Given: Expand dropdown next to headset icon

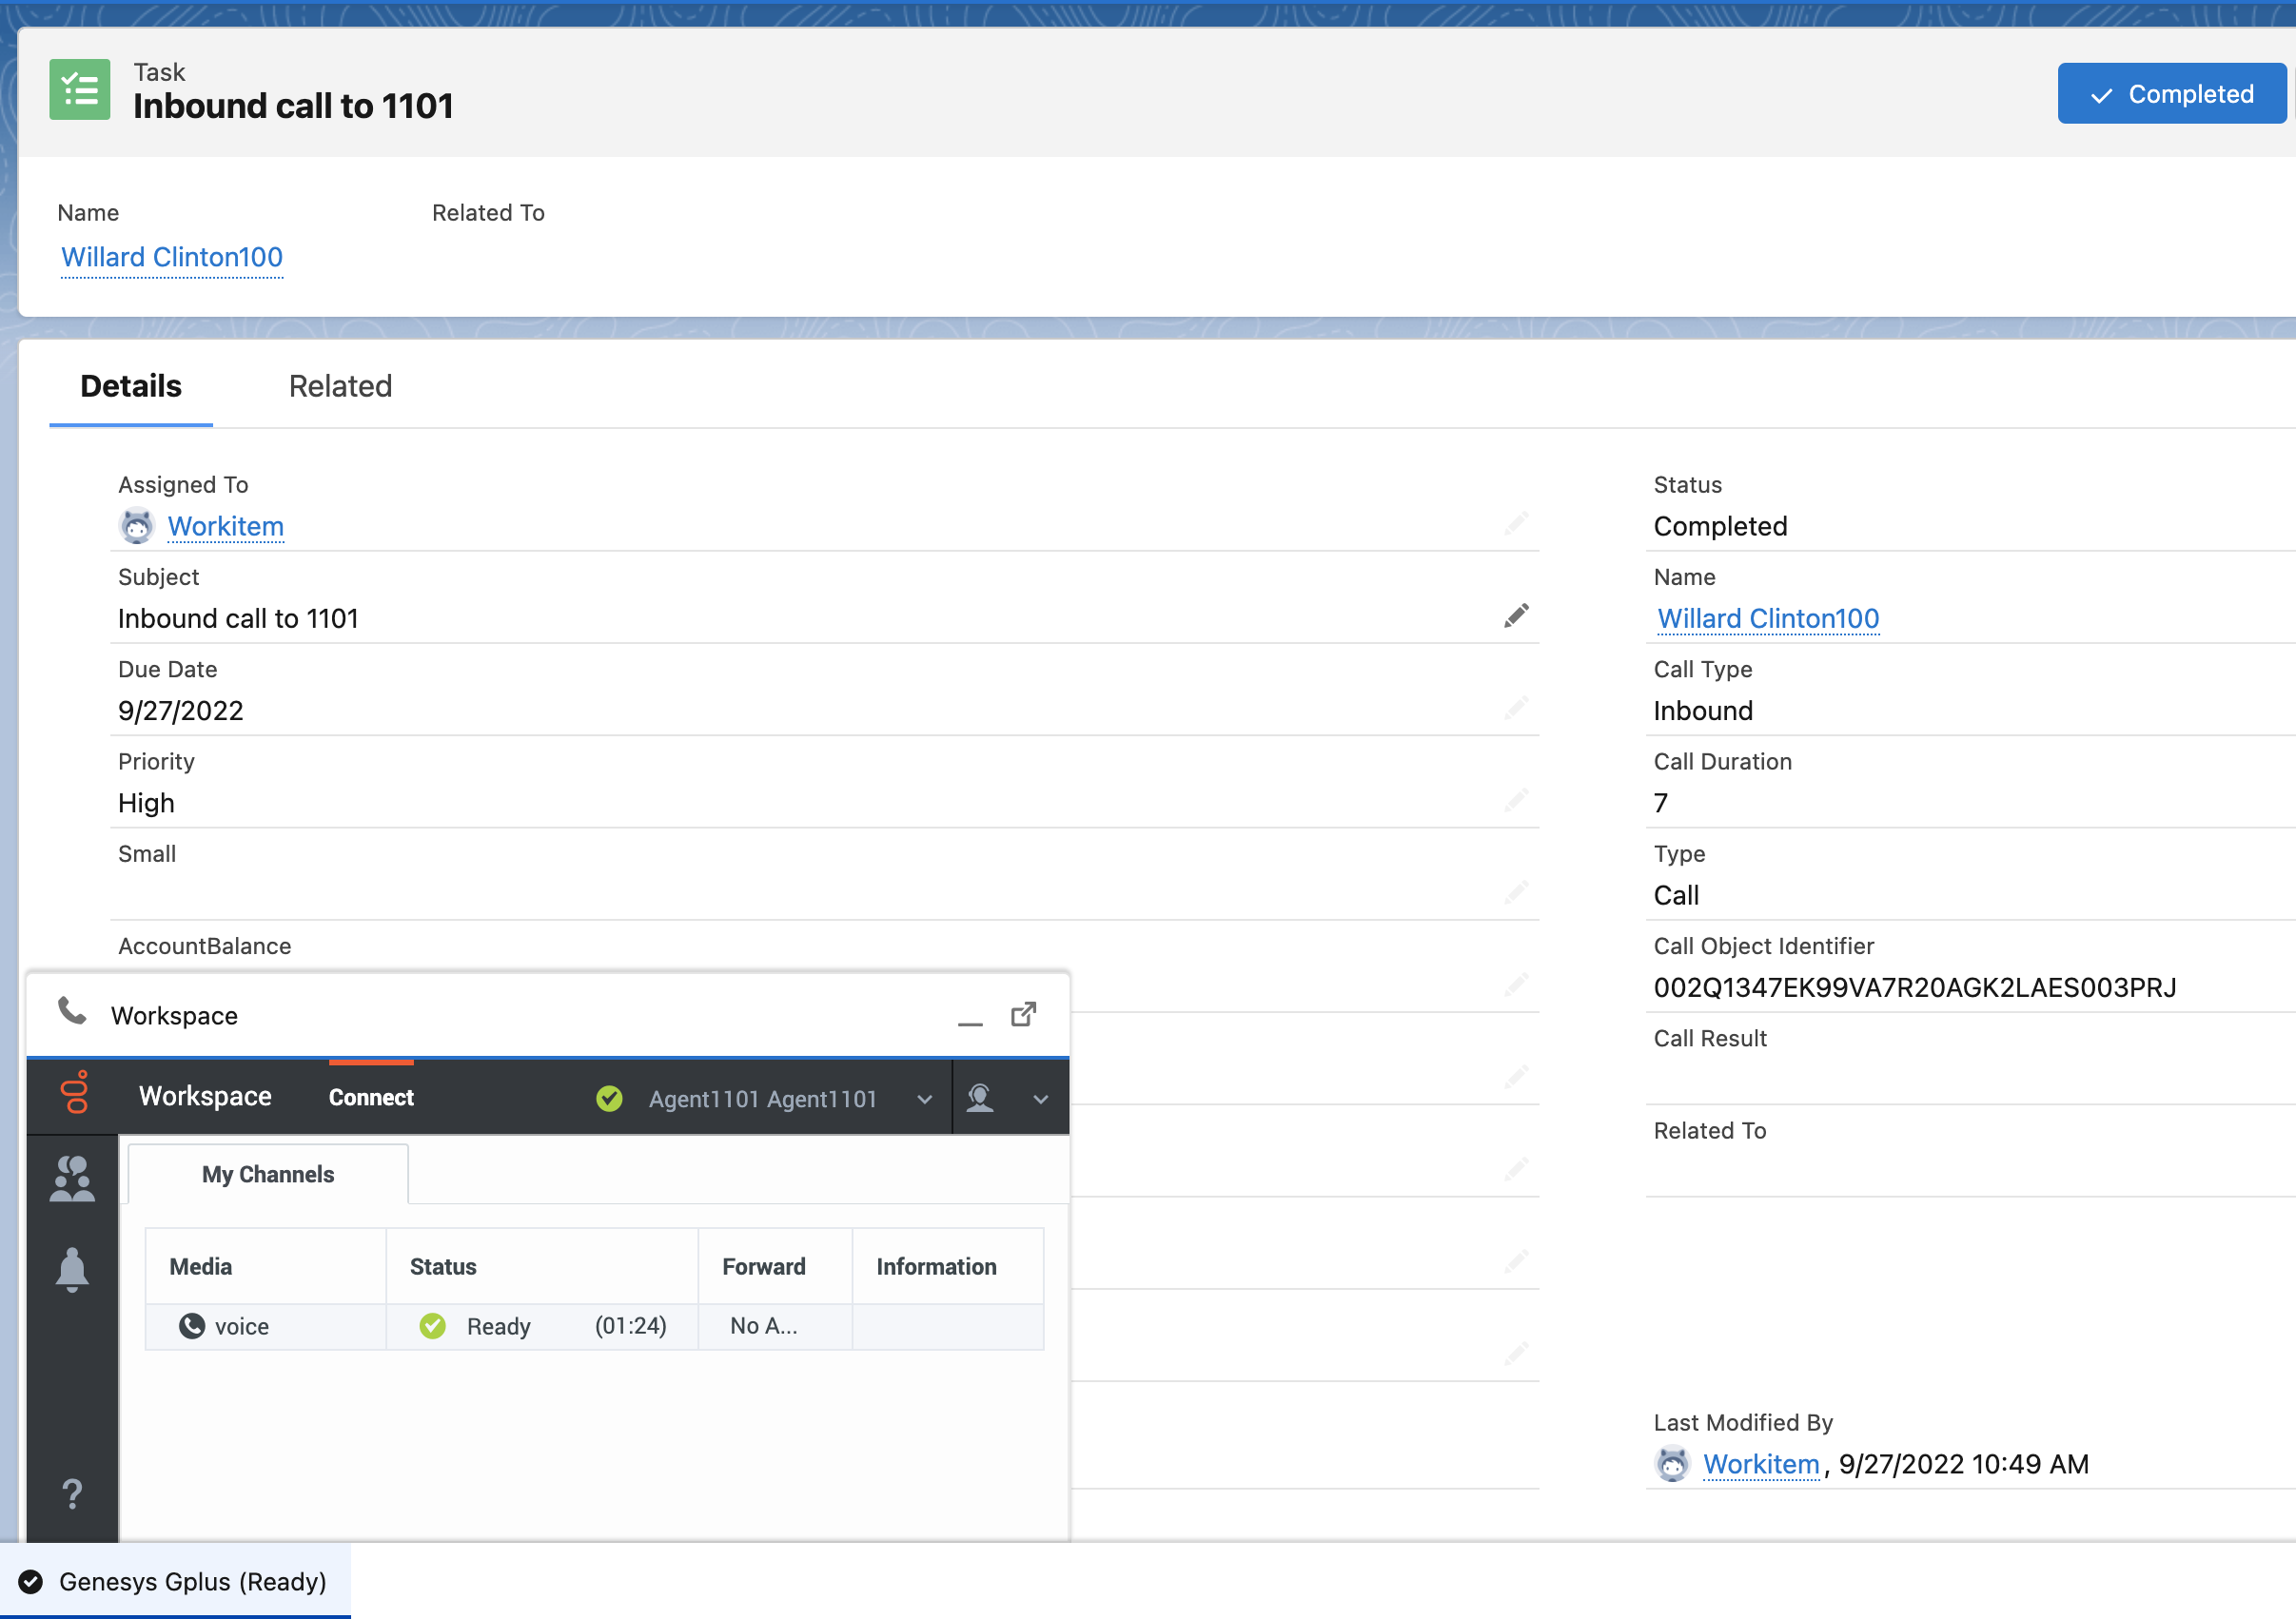Looking at the screenshot, I should click(x=1041, y=1099).
